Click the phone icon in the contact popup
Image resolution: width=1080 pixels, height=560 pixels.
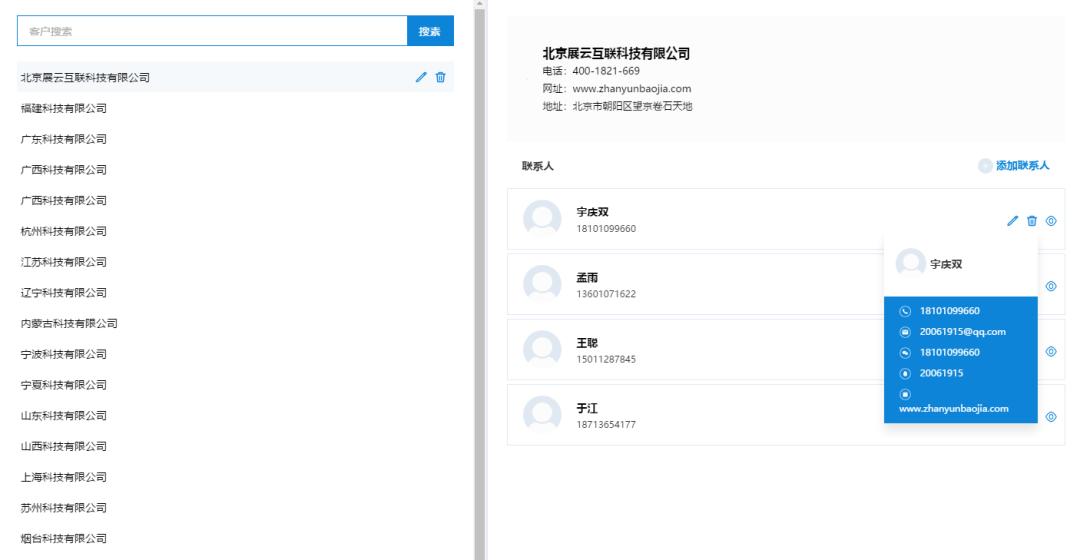905,311
